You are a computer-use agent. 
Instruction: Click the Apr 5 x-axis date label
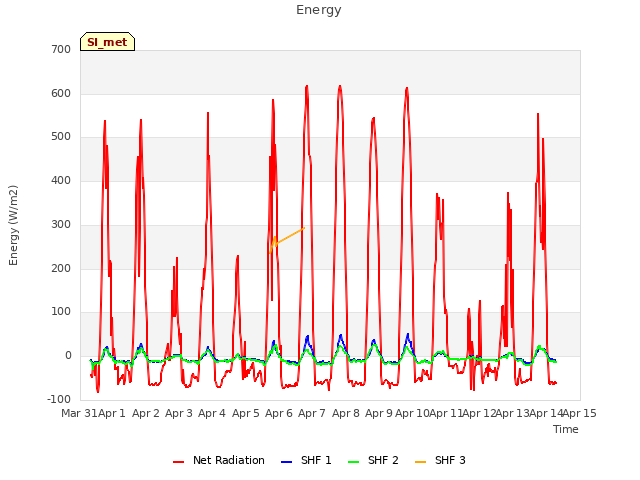[x=246, y=413]
